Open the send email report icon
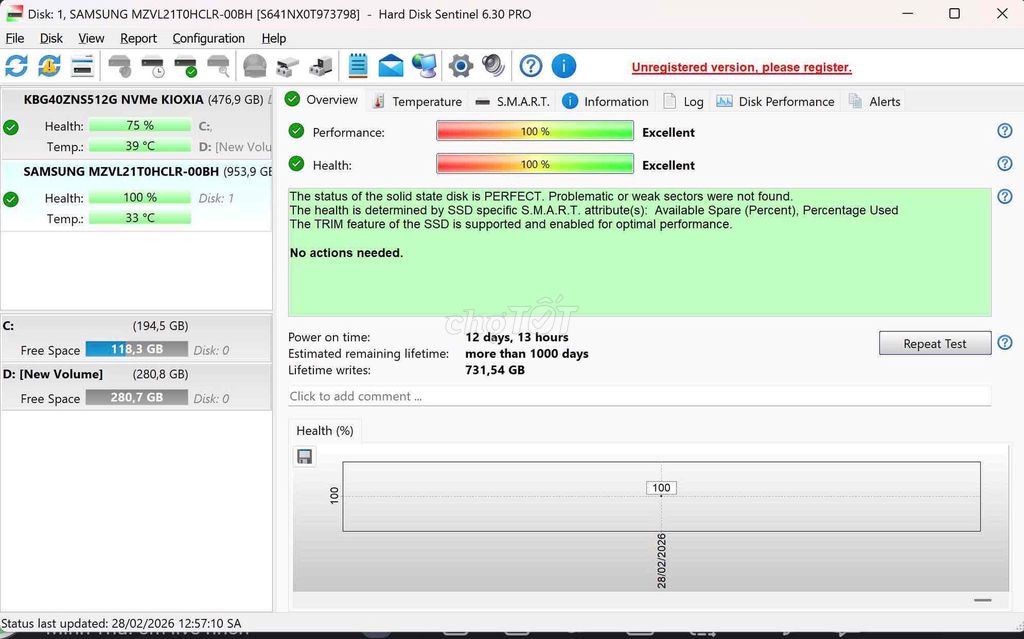This screenshot has height=639, width=1024. pyautogui.click(x=391, y=67)
